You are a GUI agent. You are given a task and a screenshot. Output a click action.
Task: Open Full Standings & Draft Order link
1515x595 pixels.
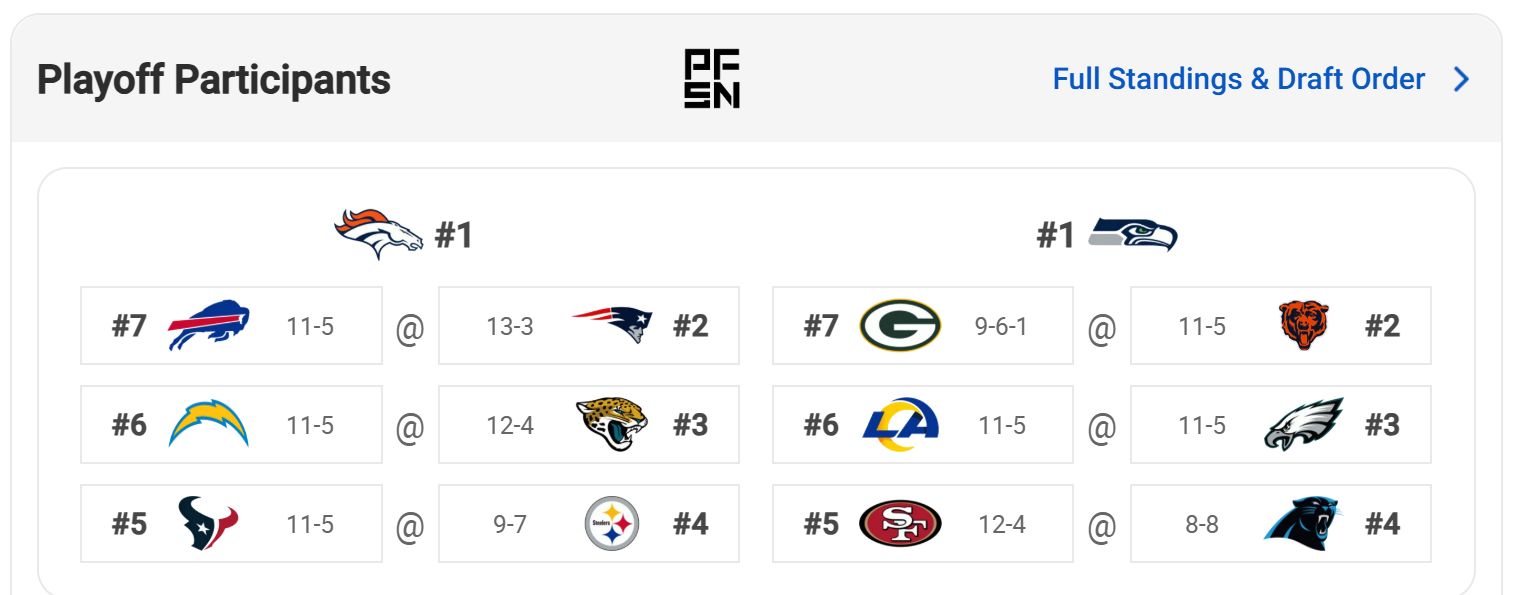1238,79
